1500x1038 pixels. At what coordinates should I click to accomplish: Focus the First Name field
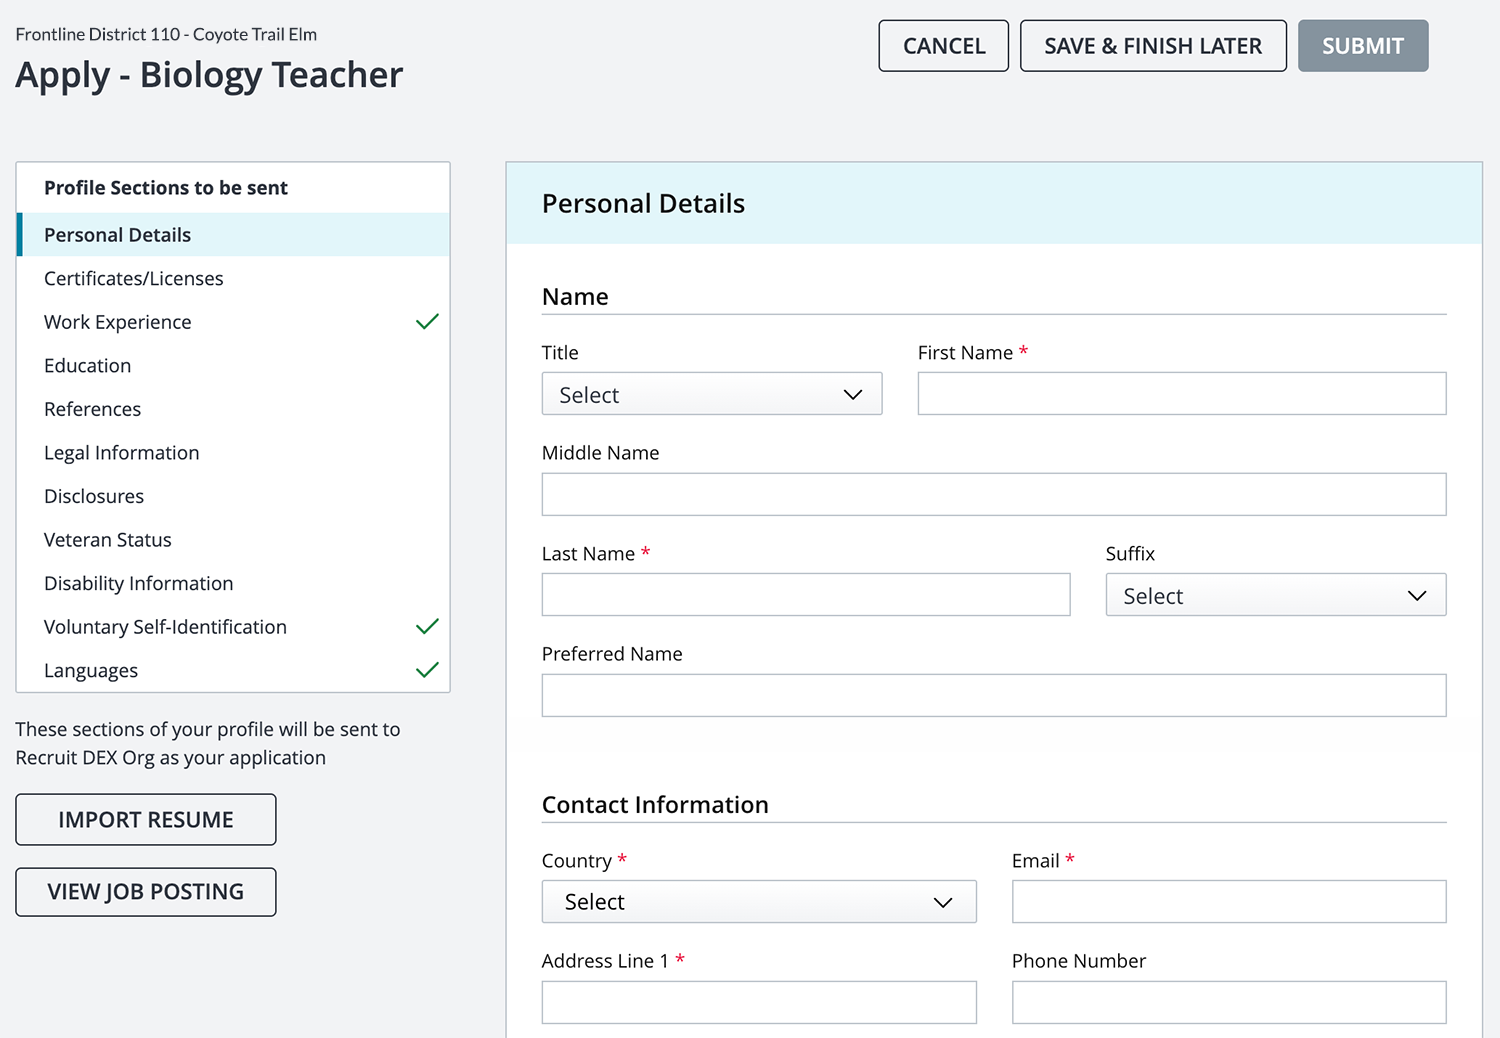click(1181, 394)
